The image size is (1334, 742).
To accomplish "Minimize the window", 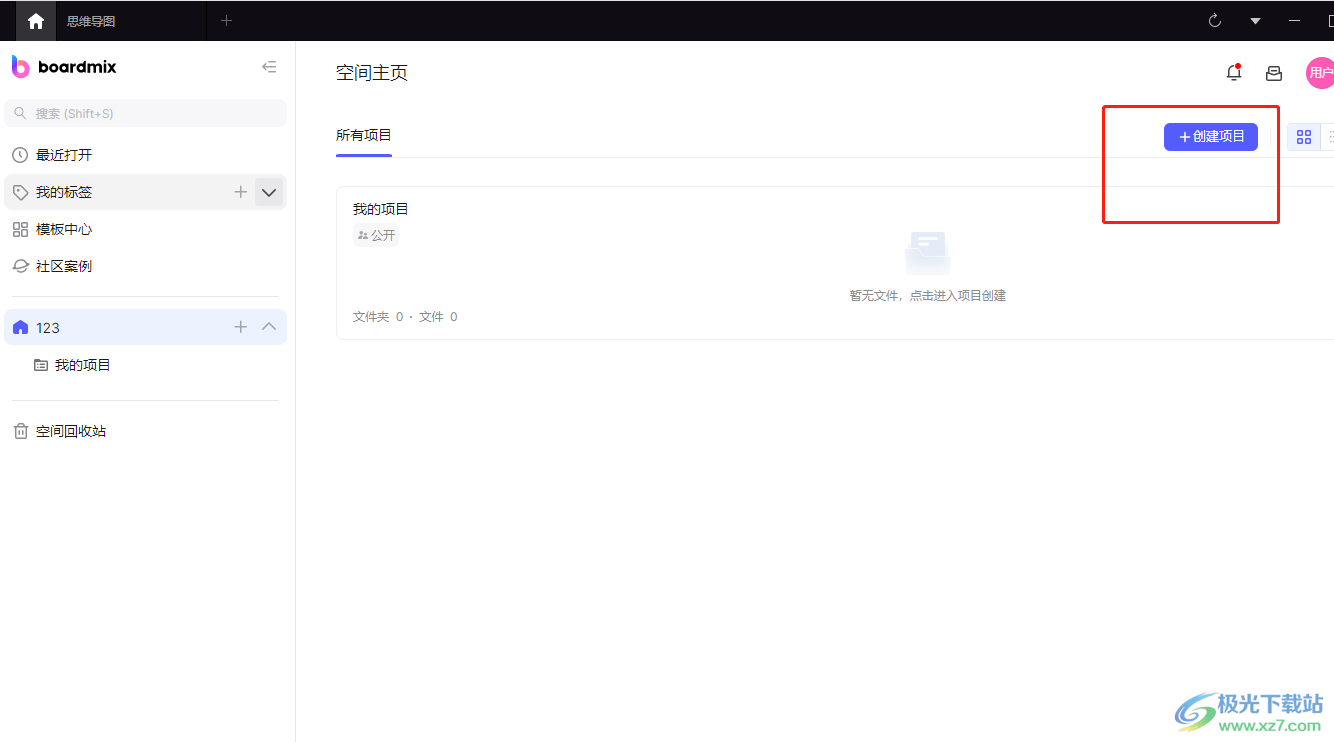I will (x=1295, y=21).
